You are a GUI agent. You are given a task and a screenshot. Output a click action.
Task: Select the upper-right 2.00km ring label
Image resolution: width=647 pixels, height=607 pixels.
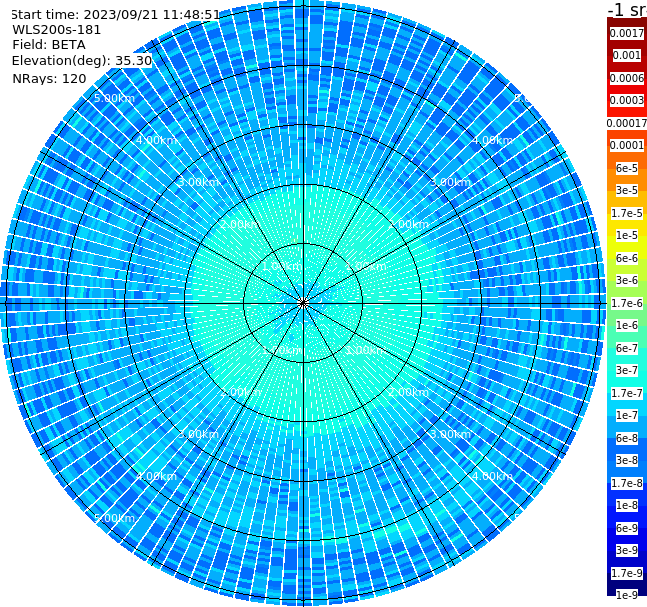coord(409,224)
